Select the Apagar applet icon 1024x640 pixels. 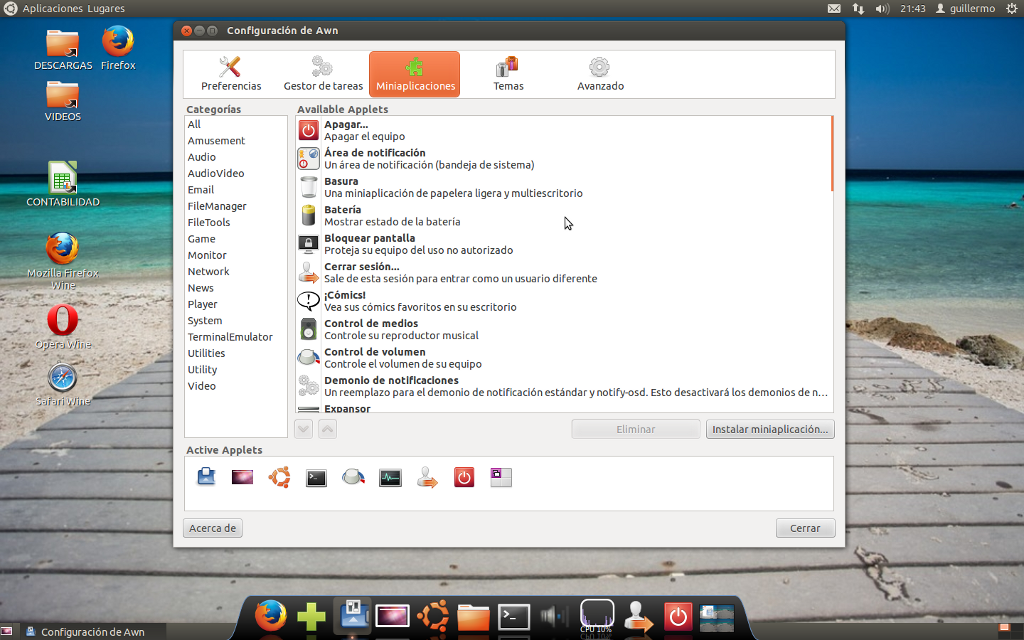click(x=308, y=130)
